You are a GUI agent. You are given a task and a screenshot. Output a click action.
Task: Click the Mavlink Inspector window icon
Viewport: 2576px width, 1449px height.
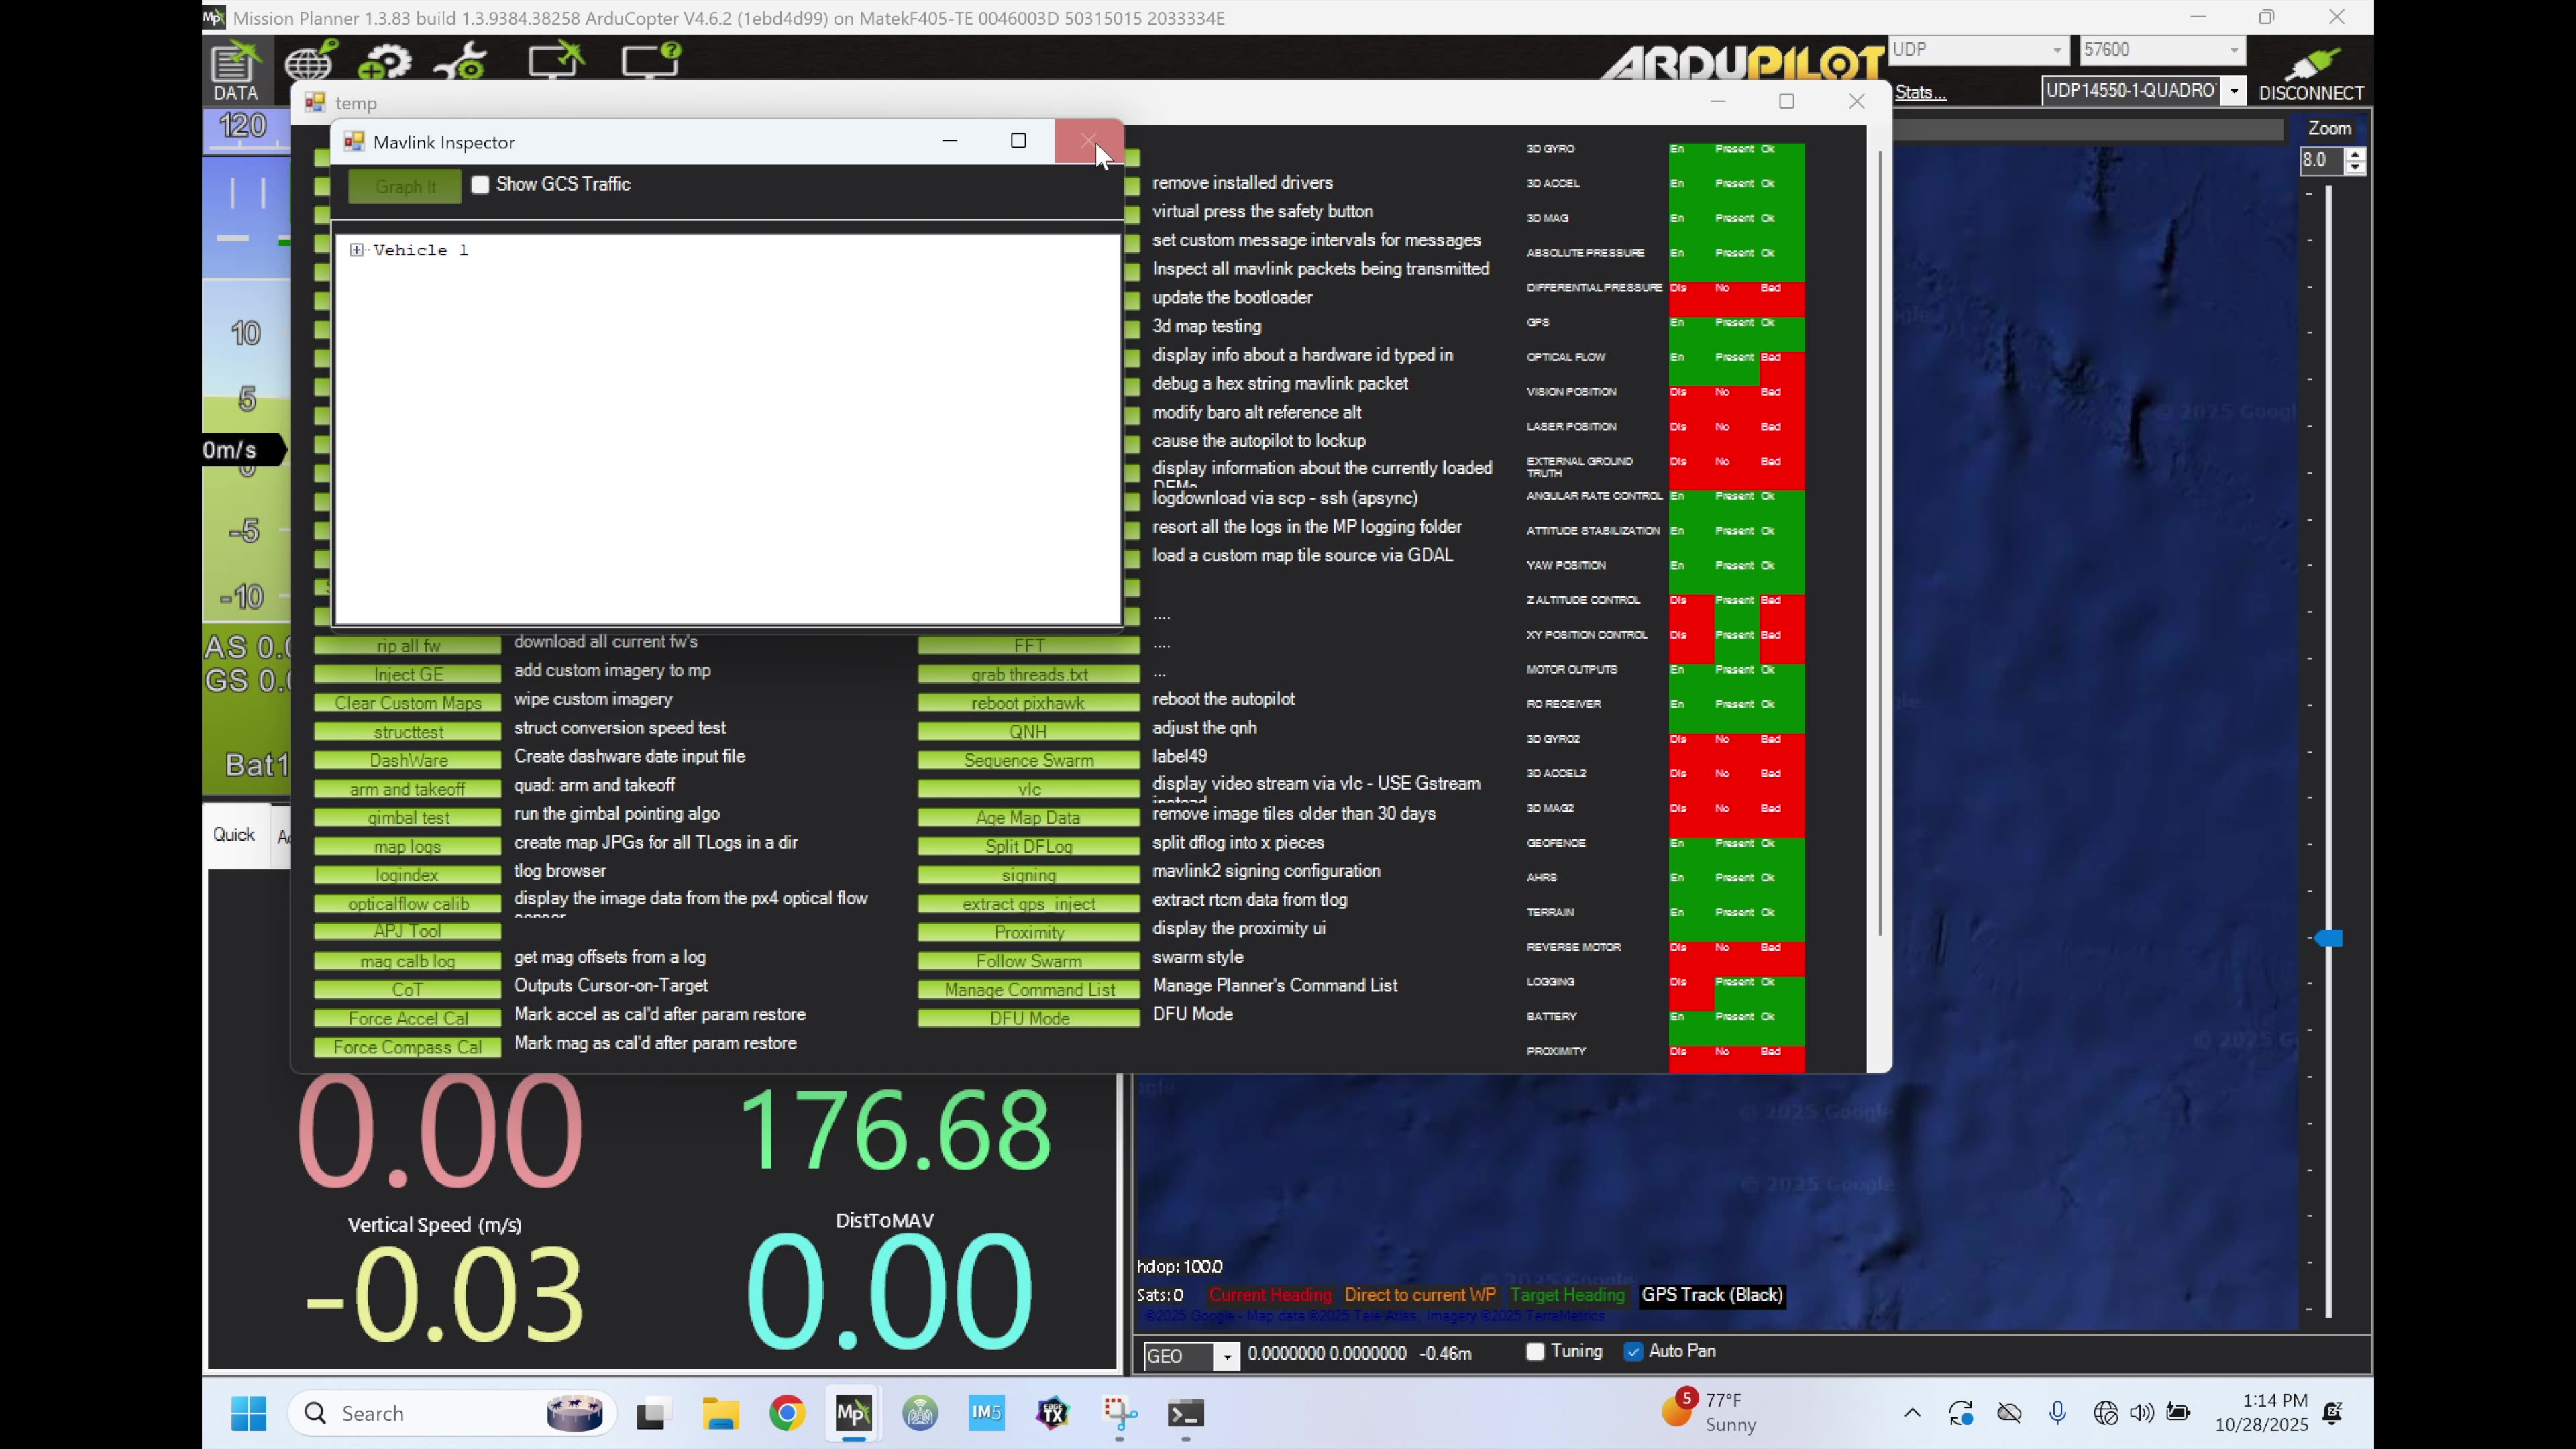click(x=354, y=141)
